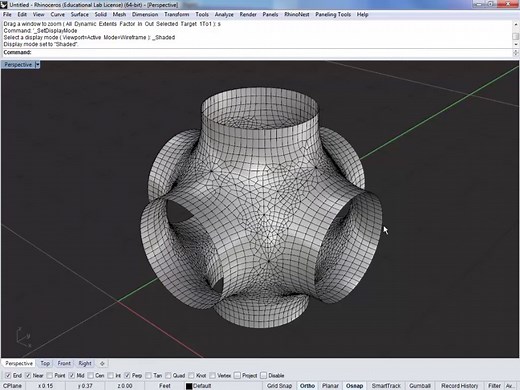Check the Disable osnap checkbox
Image resolution: width=520 pixels, height=390 pixels.
click(263, 376)
